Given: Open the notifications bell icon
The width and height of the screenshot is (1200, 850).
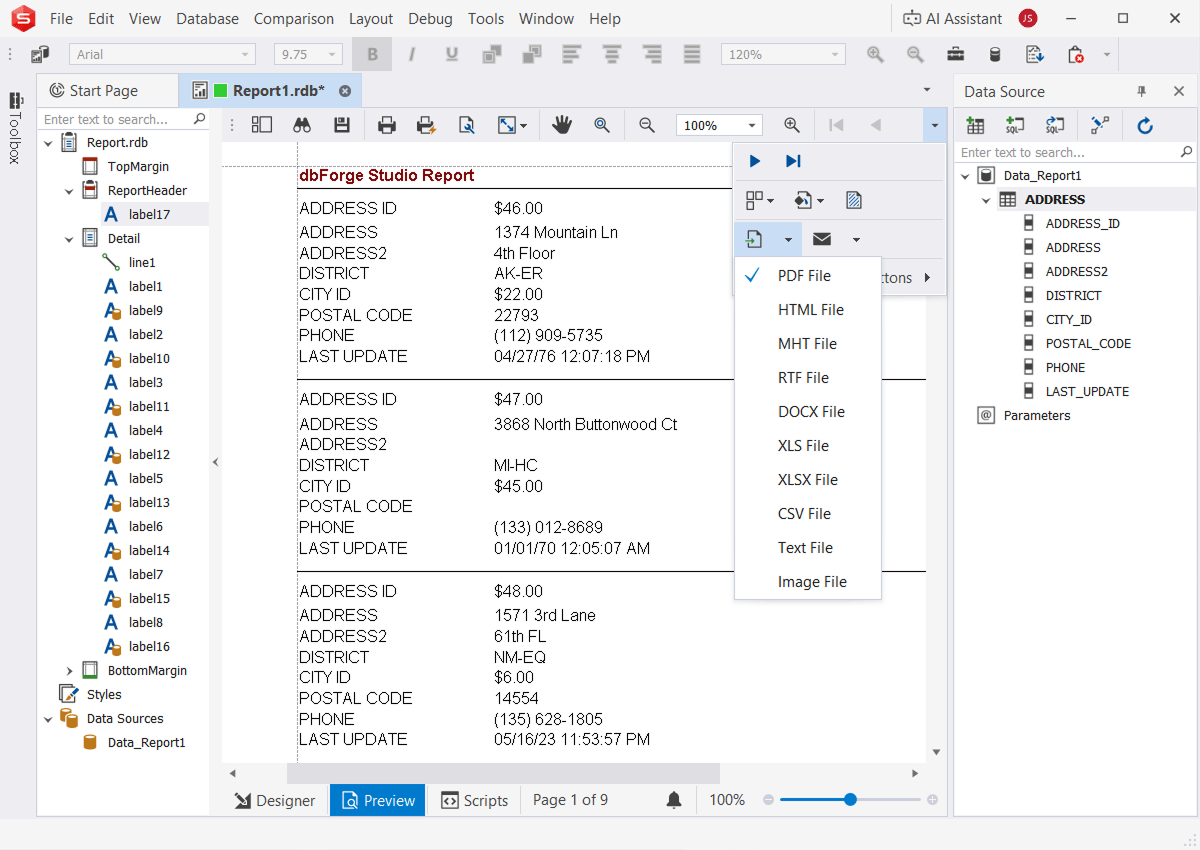Looking at the screenshot, I should (674, 800).
